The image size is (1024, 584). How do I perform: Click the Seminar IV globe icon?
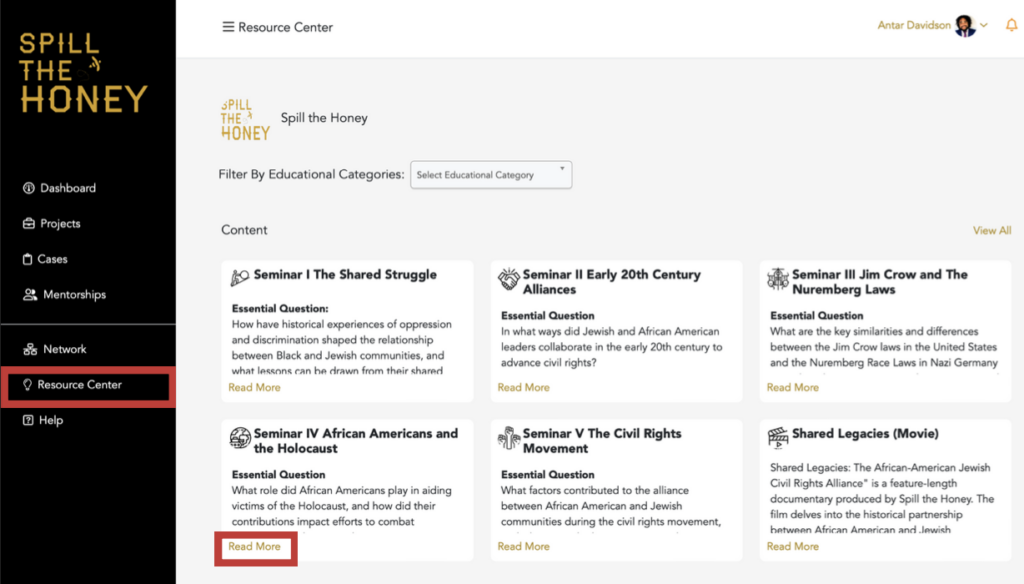[x=240, y=438]
